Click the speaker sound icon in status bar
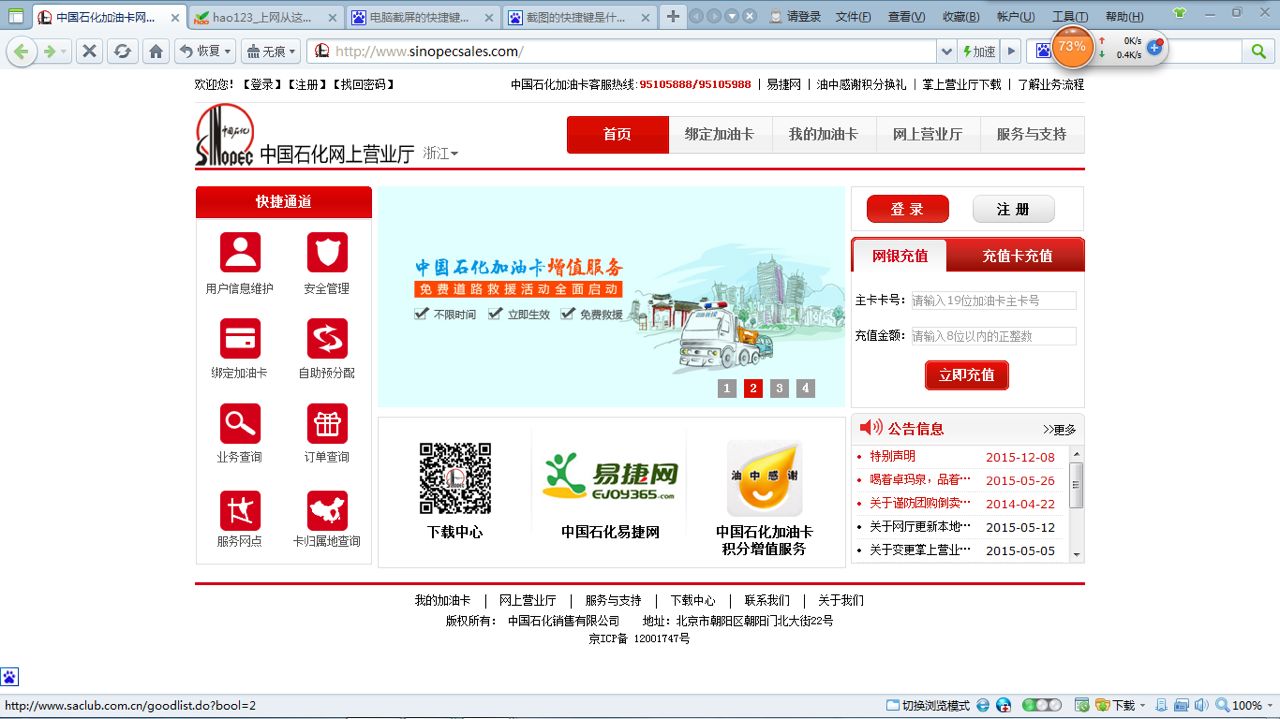Image resolution: width=1280 pixels, height=719 pixels. click(x=1202, y=705)
